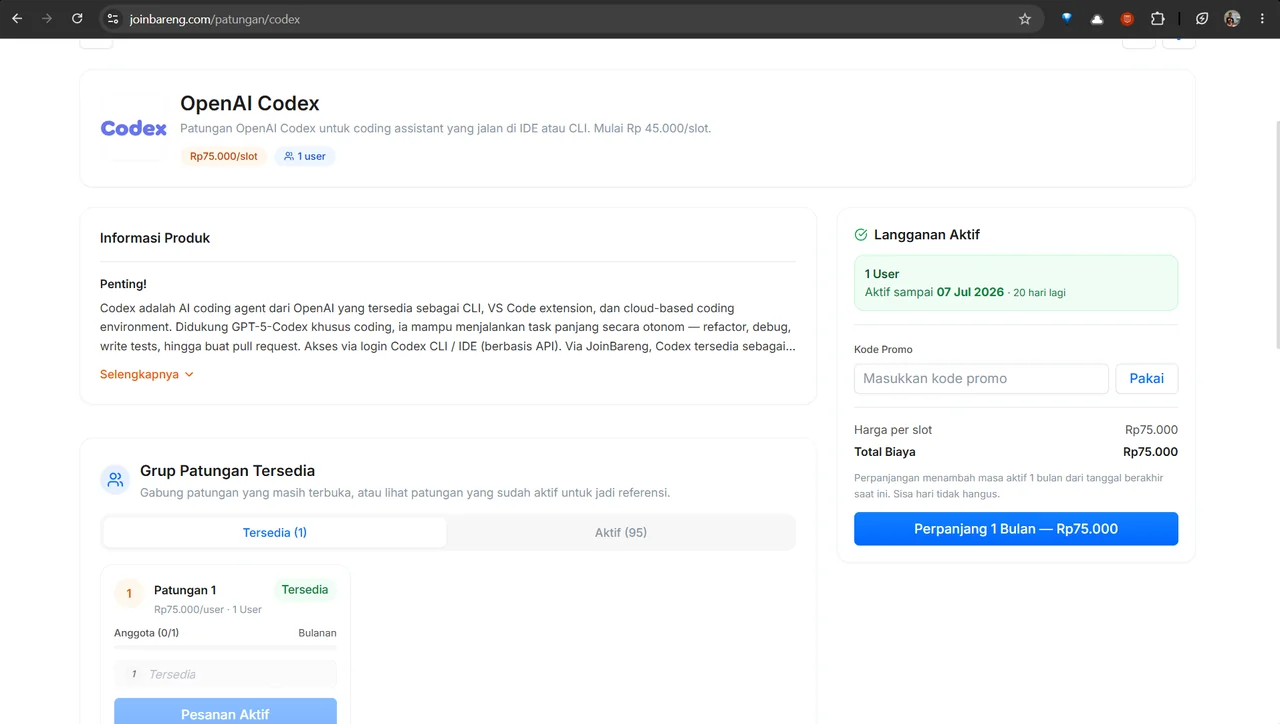Click the OpenAI Codex heading

(x=250, y=103)
